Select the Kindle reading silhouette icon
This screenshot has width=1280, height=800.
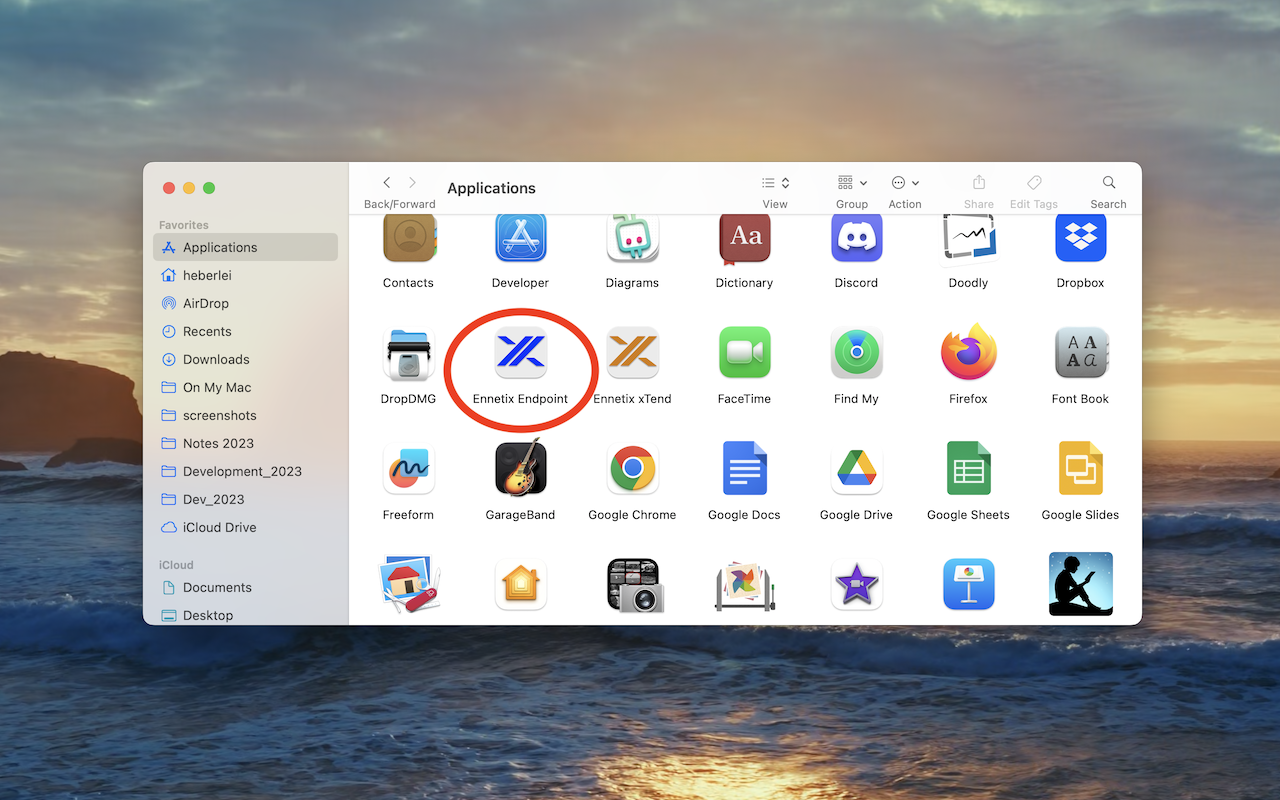coord(1080,584)
